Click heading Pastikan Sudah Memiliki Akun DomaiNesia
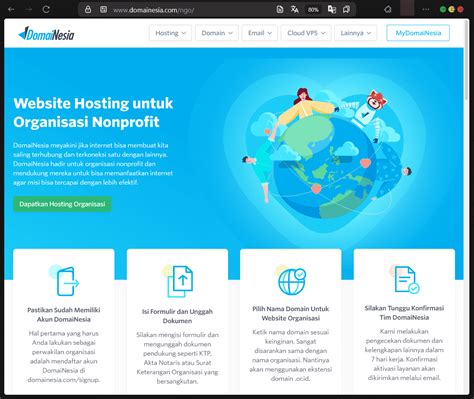The width and height of the screenshot is (474, 399). (64, 315)
